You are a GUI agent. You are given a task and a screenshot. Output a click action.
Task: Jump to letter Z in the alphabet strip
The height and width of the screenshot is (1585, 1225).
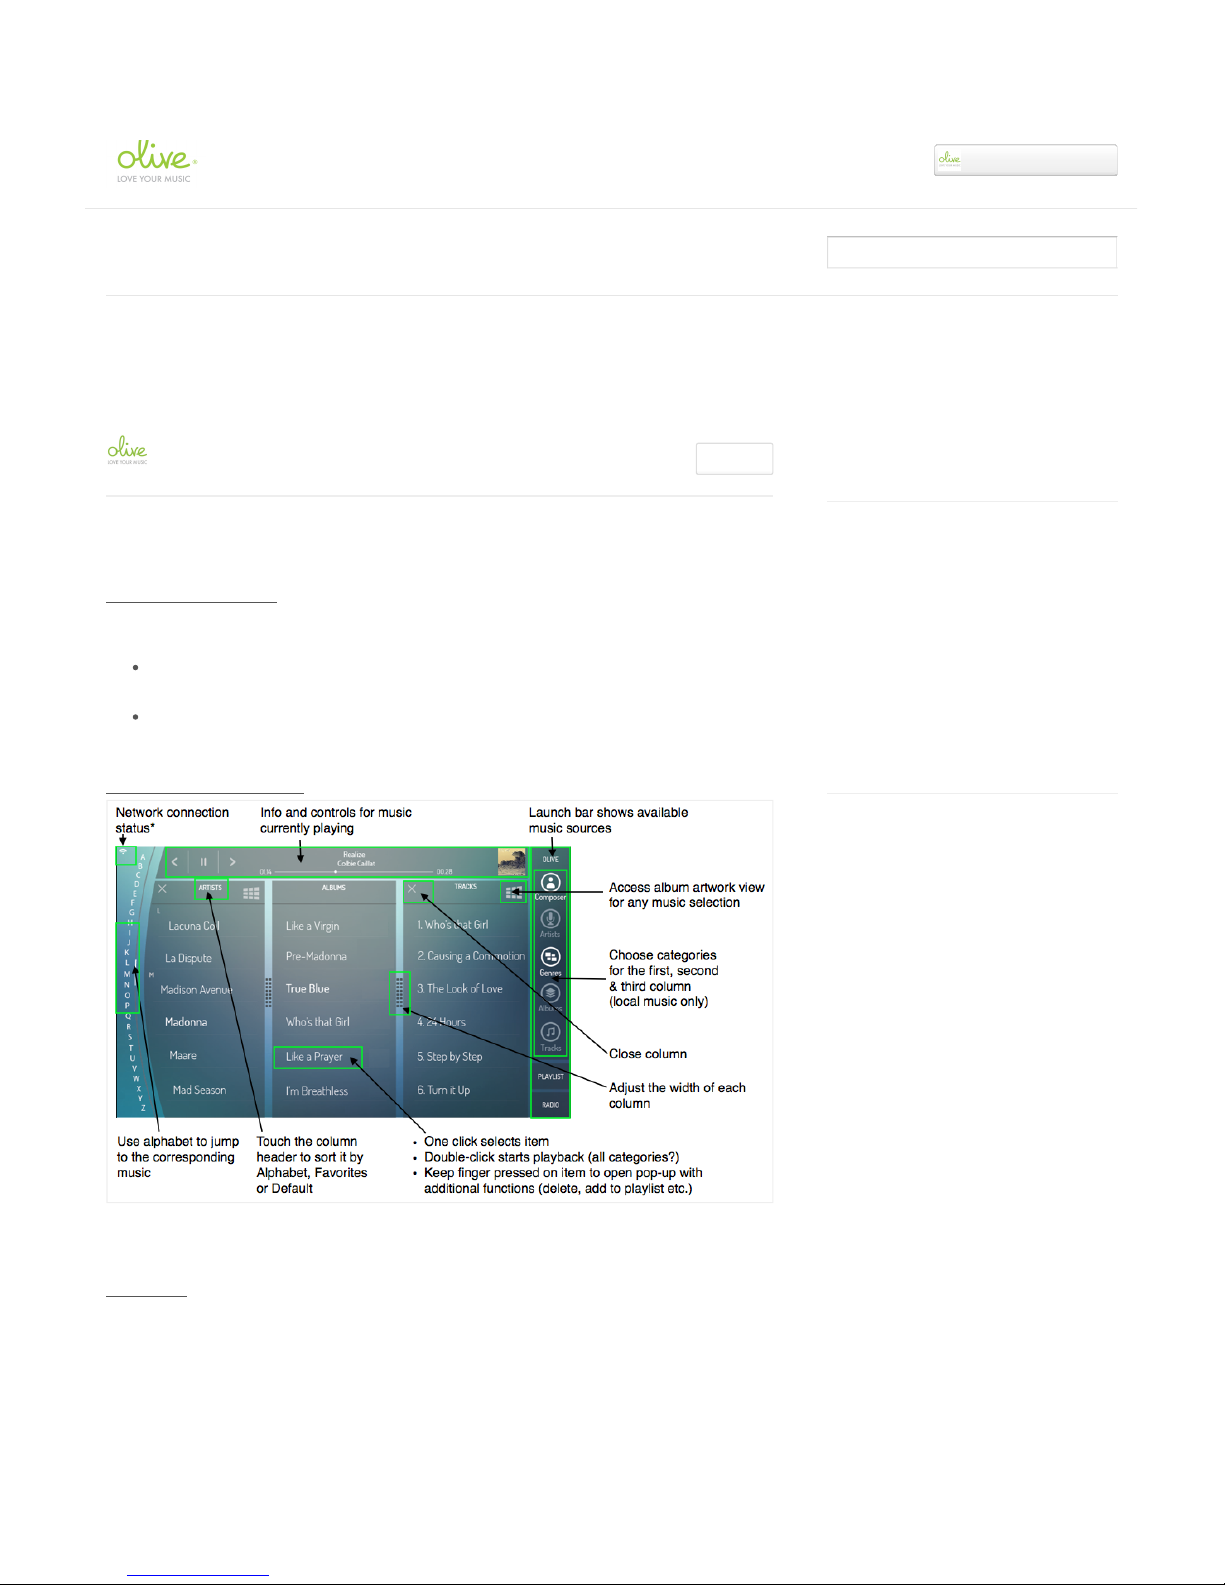click(143, 1108)
